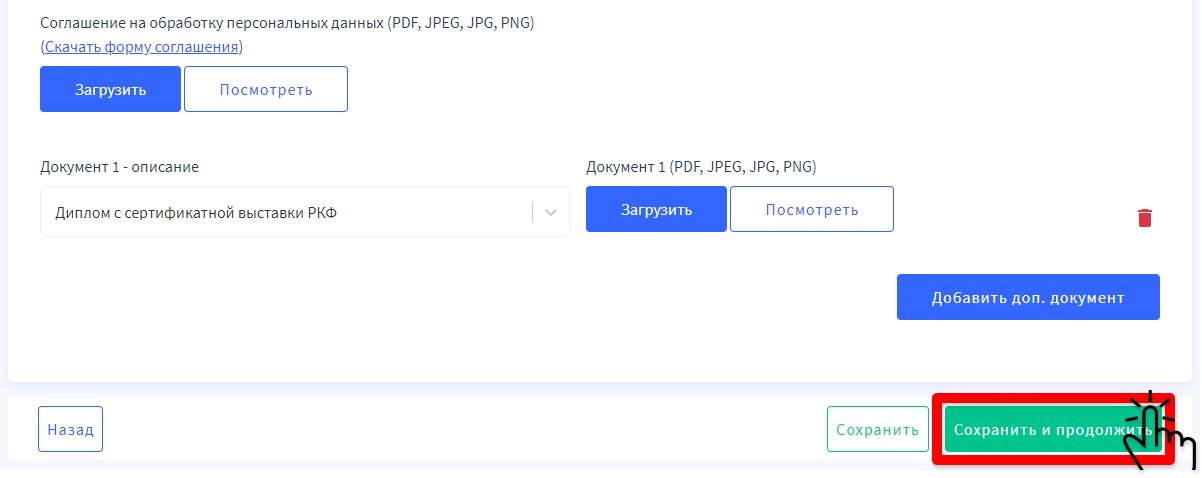The width and height of the screenshot is (1202, 478).
Task: Click the outlined green 'Сохранить' button
Action: (877, 429)
